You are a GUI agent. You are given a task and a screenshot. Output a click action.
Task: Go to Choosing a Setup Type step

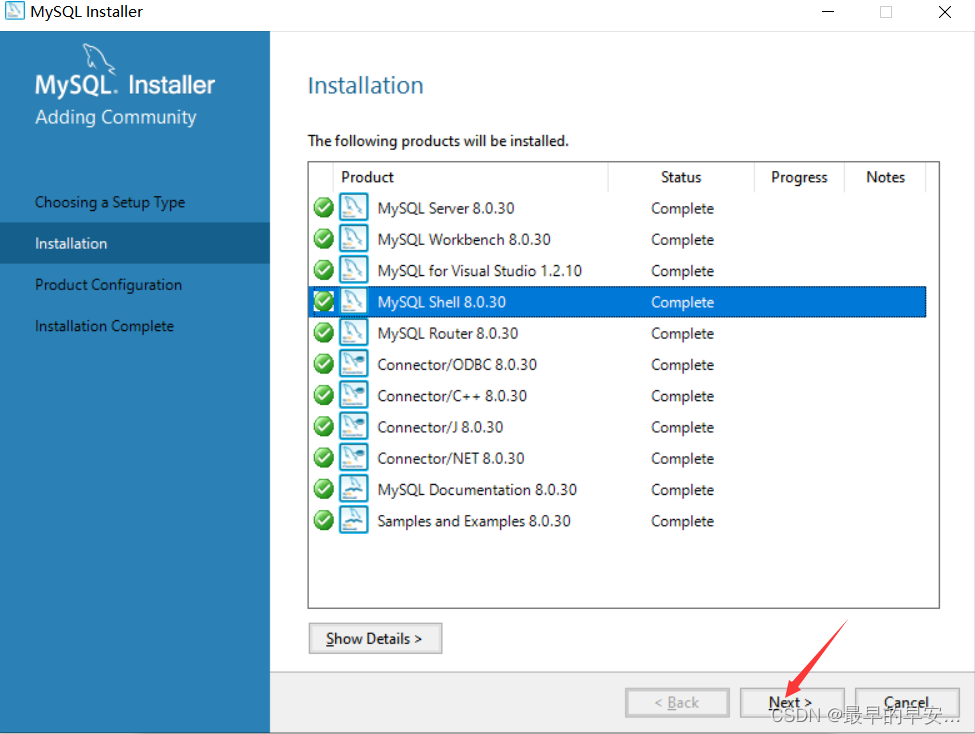(110, 202)
